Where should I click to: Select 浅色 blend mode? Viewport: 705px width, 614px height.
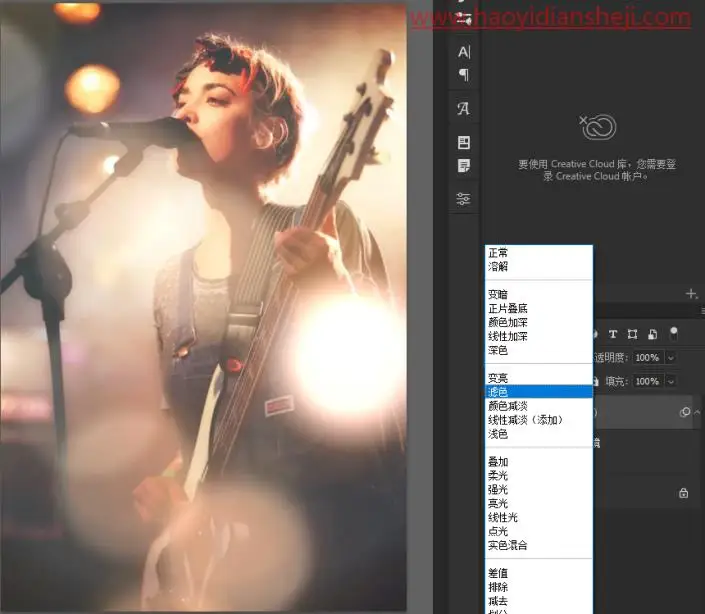[x=539, y=434]
